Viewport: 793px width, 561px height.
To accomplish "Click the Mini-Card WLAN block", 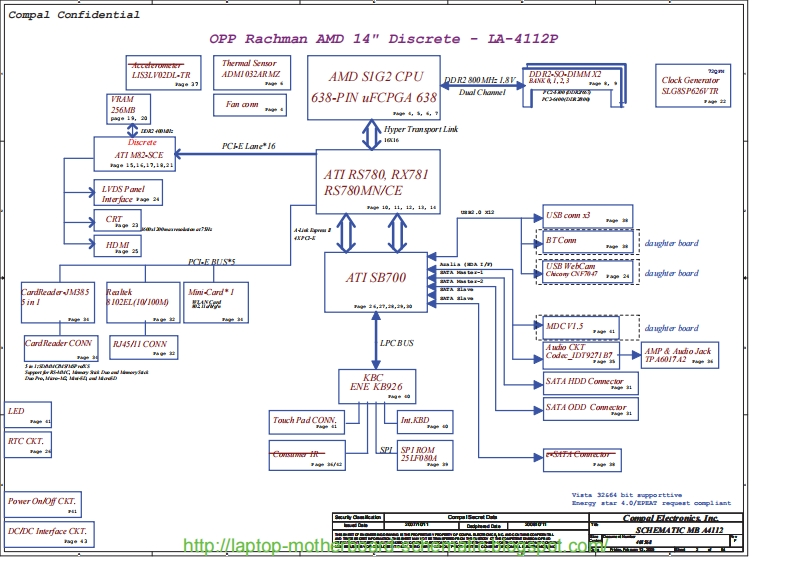I will click(216, 303).
